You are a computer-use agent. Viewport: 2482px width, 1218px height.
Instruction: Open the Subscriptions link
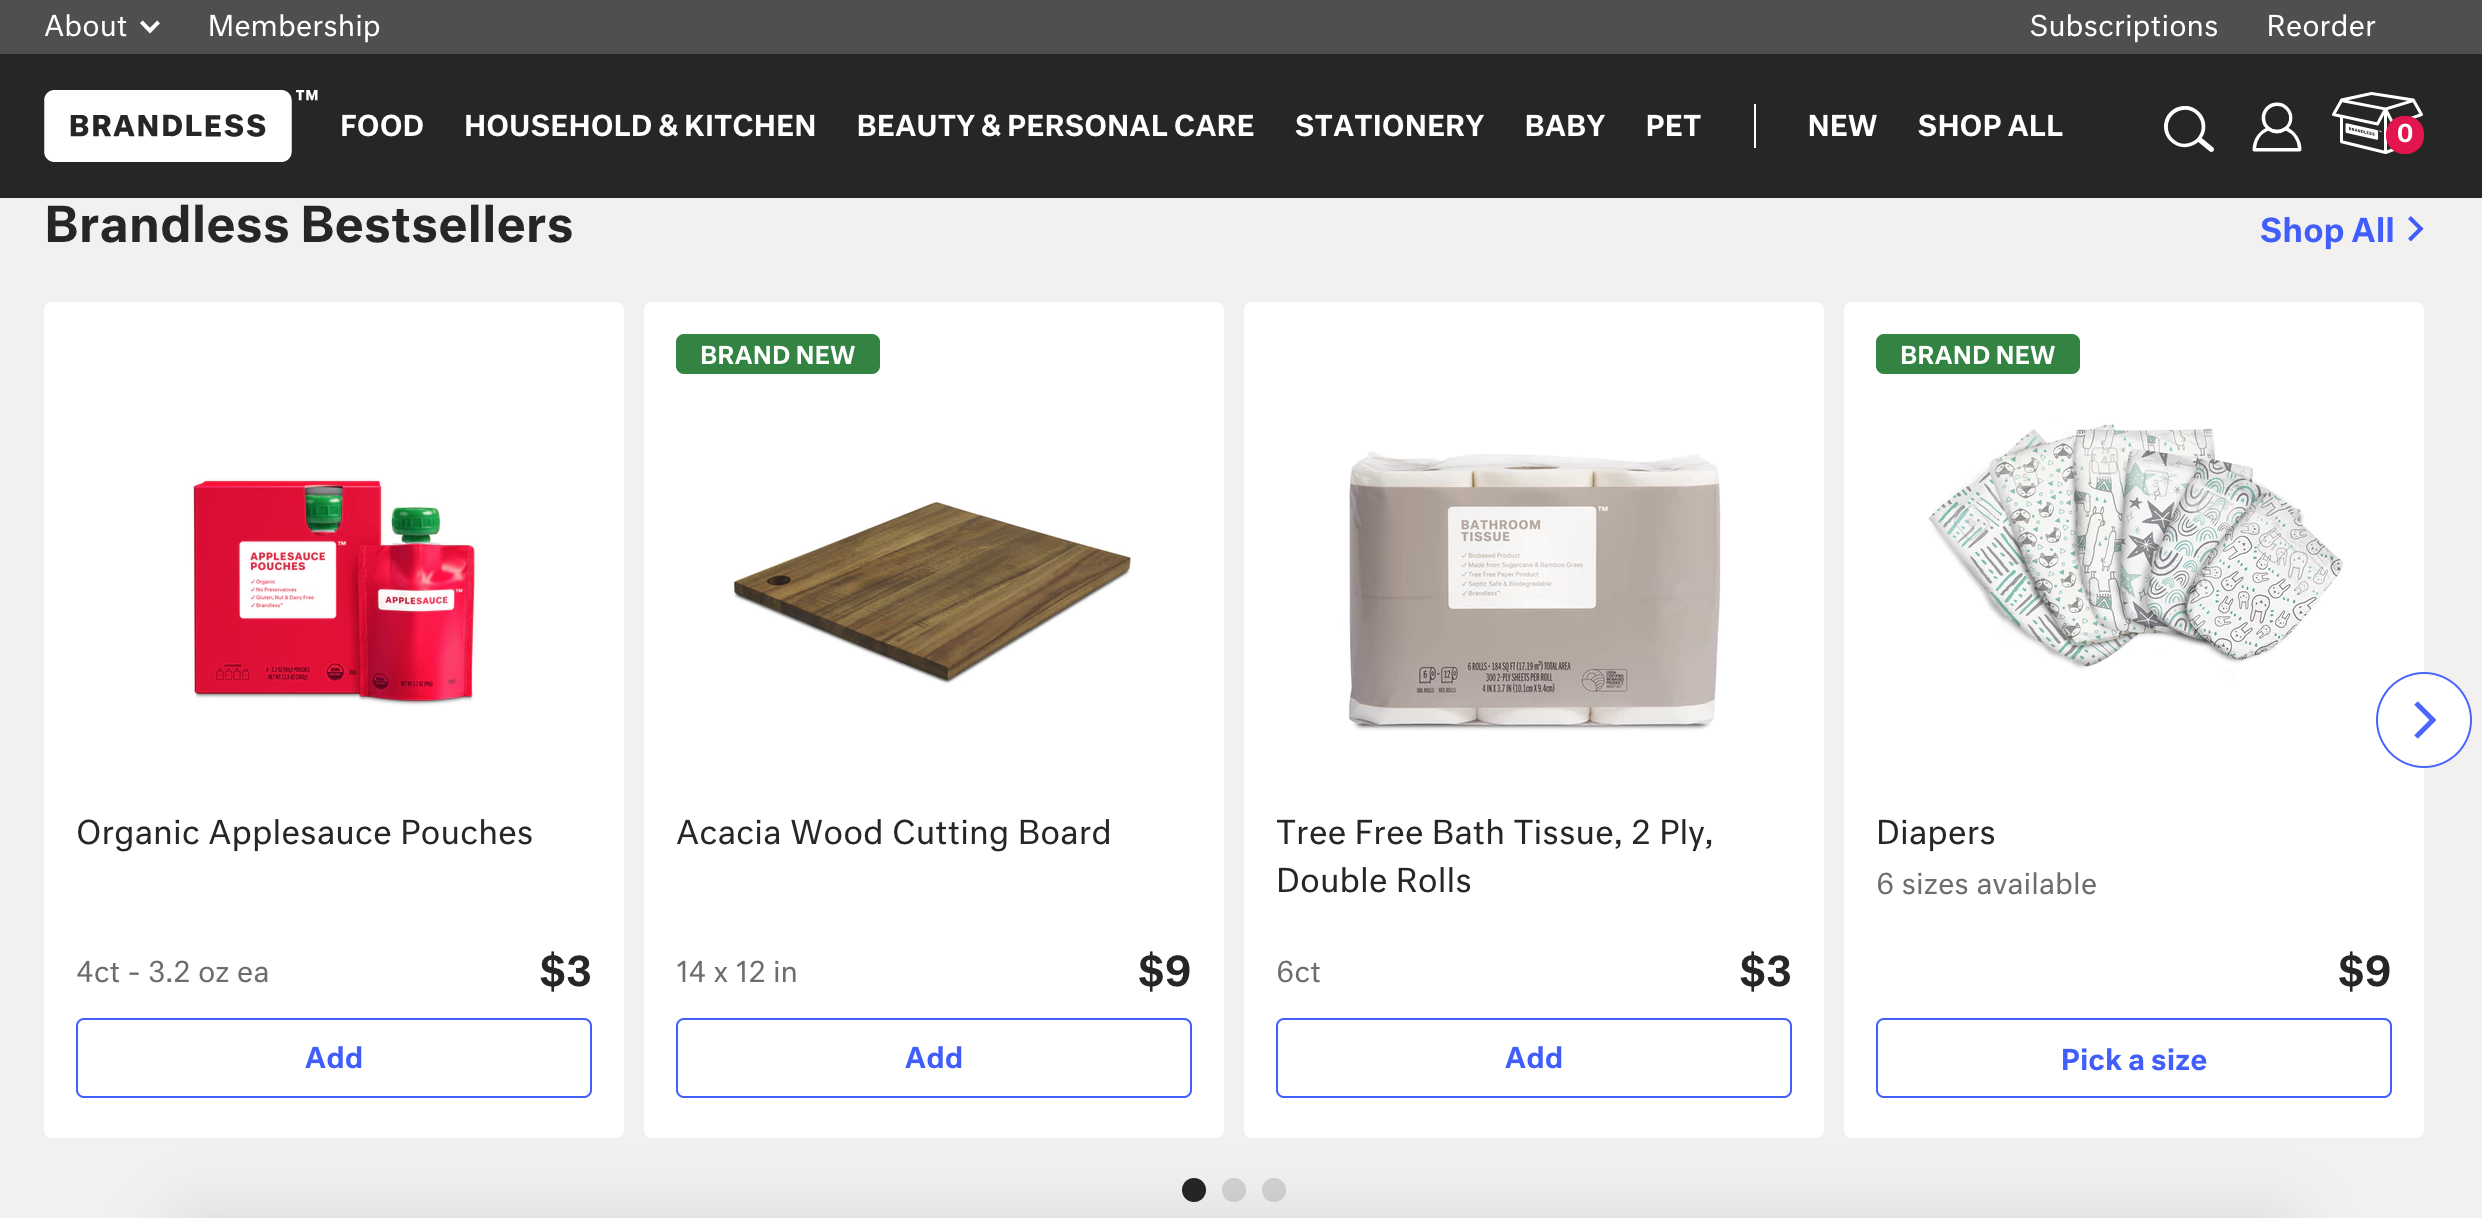point(2123,26)
